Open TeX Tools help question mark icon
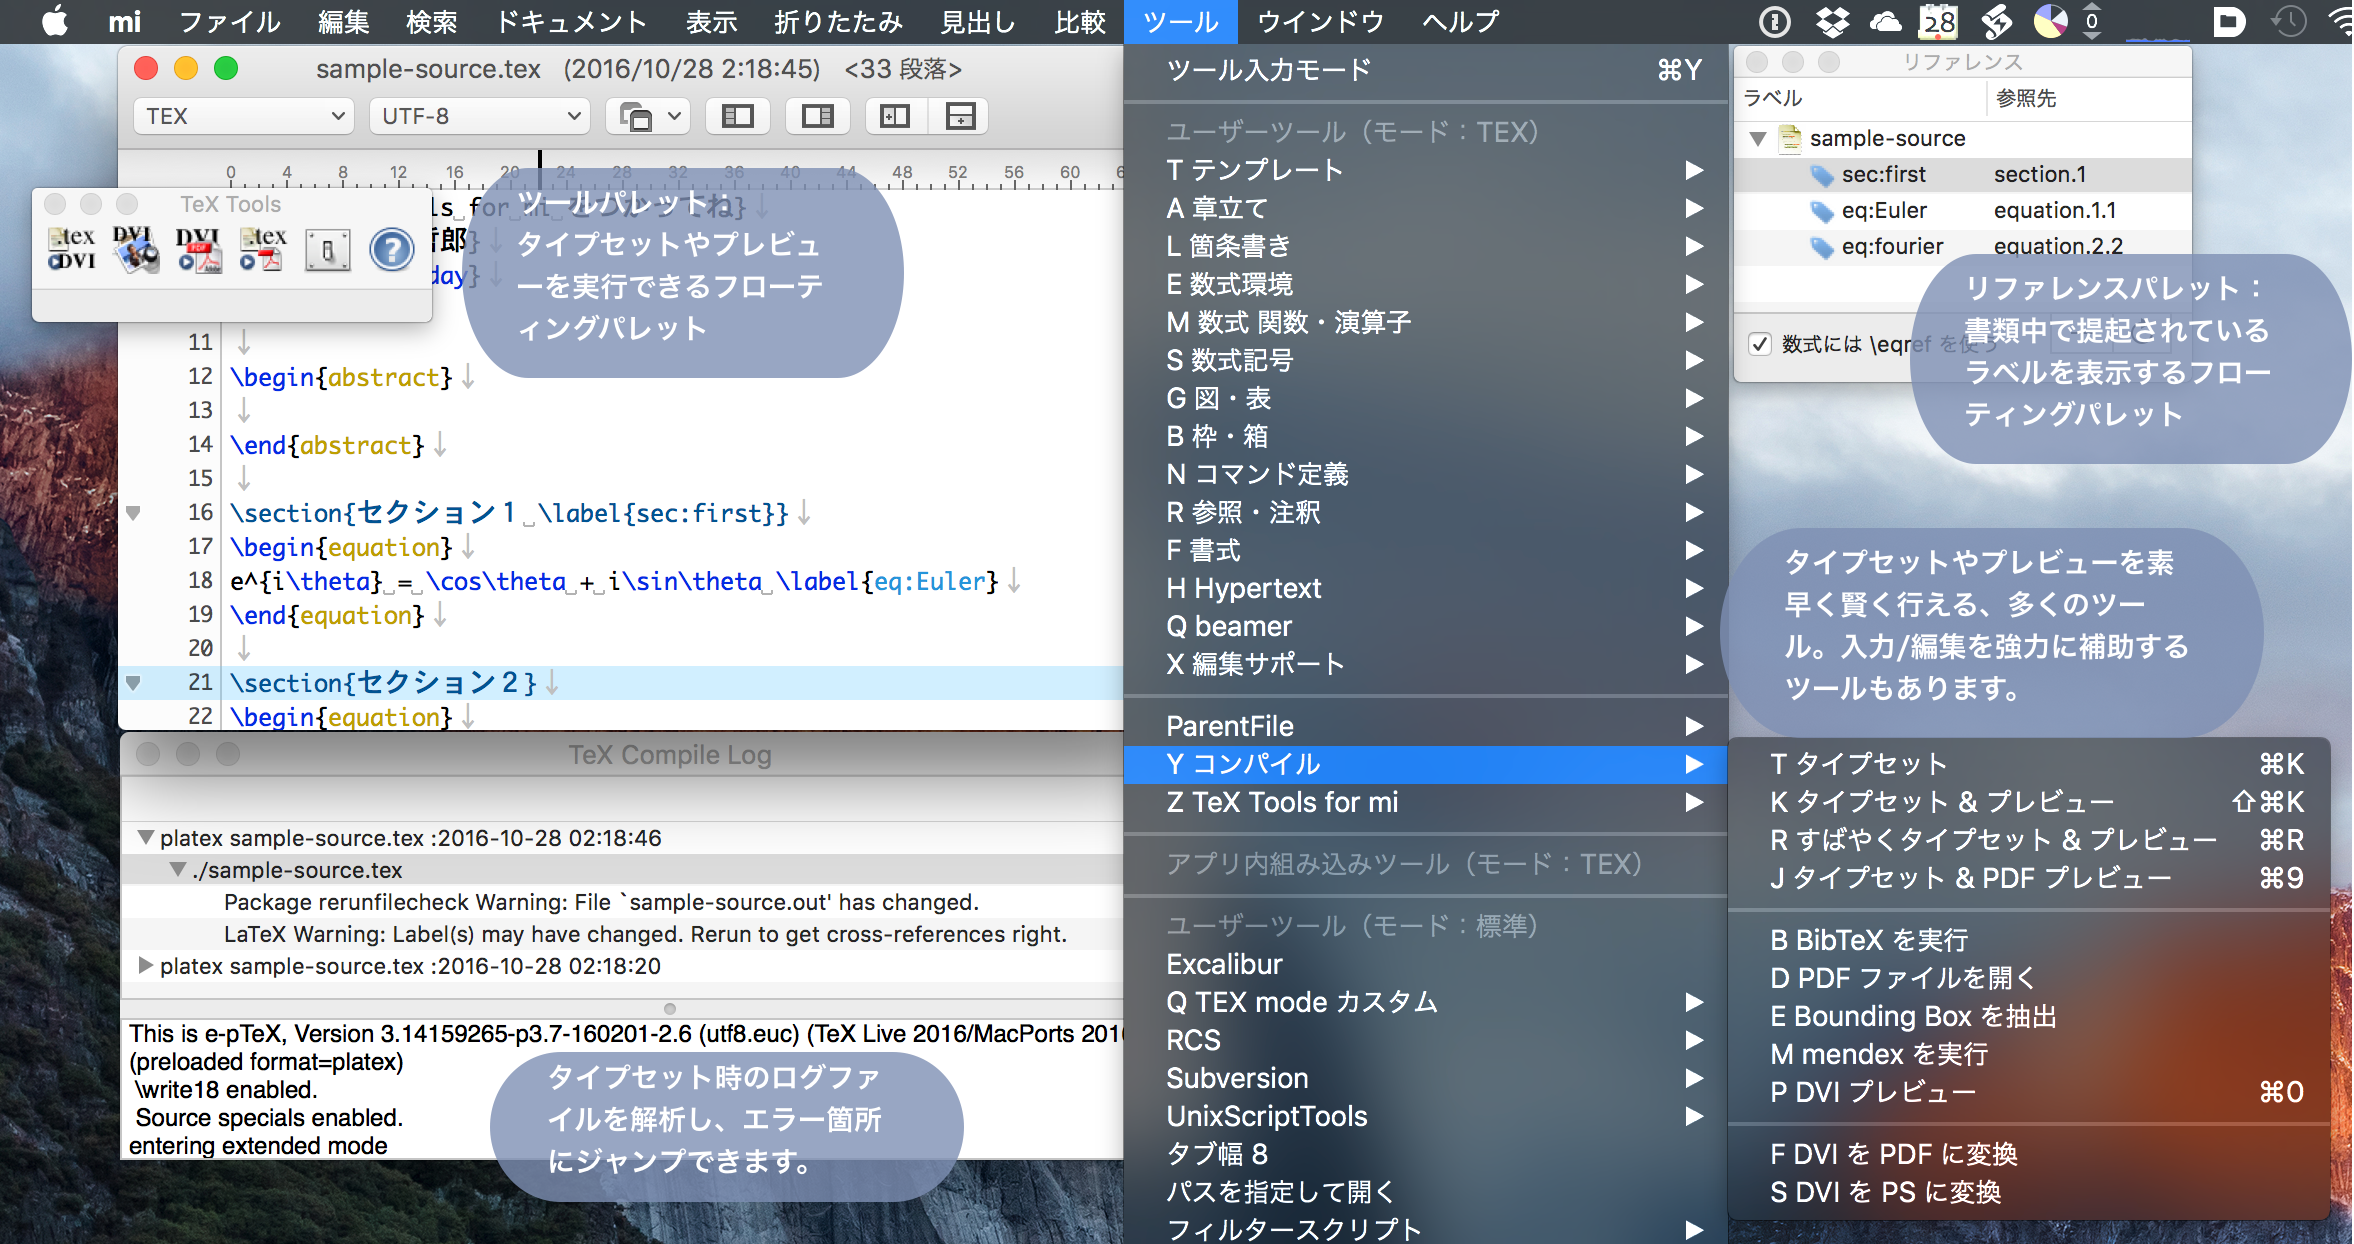The image size is (2354, 1244). [x=391, y=250]
